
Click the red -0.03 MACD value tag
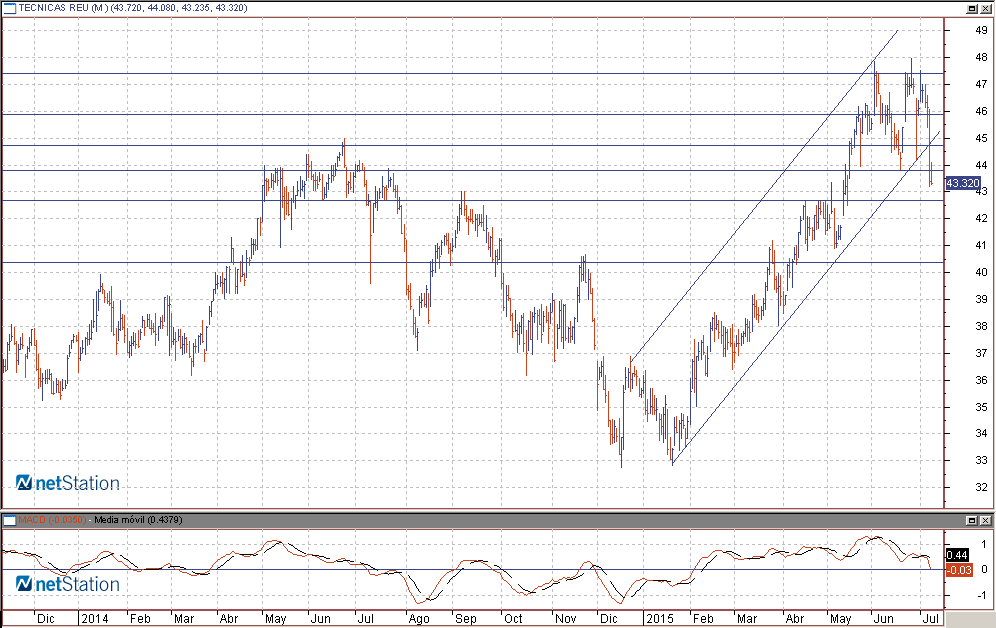tap(957, 570)
